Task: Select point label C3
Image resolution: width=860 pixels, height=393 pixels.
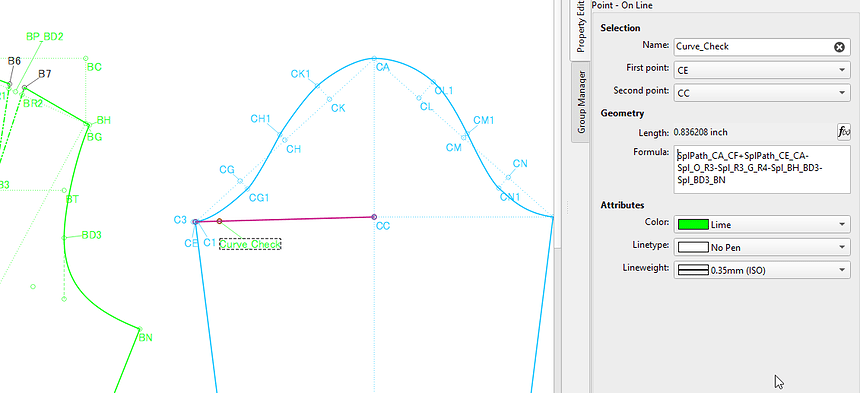Action: pyautogui.click(x=180, y=220)
